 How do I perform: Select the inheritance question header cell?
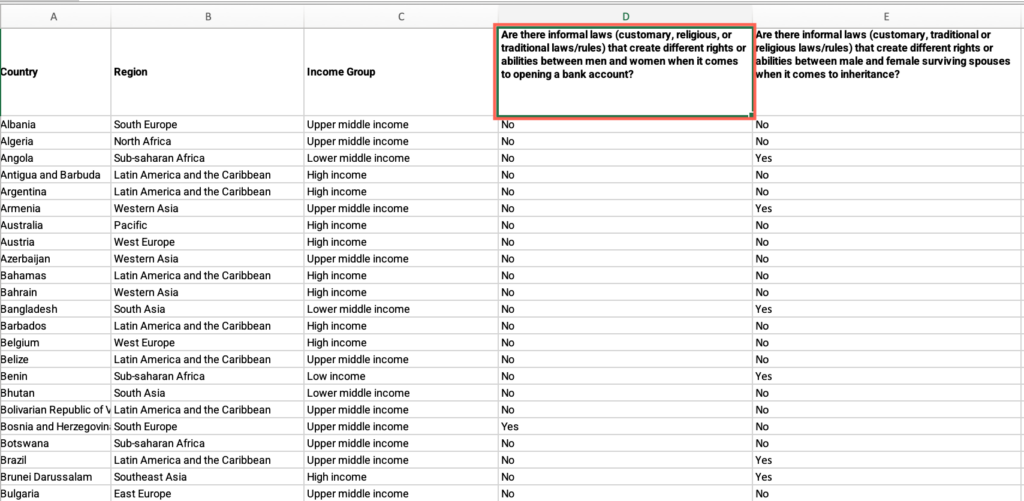point(888,72)
